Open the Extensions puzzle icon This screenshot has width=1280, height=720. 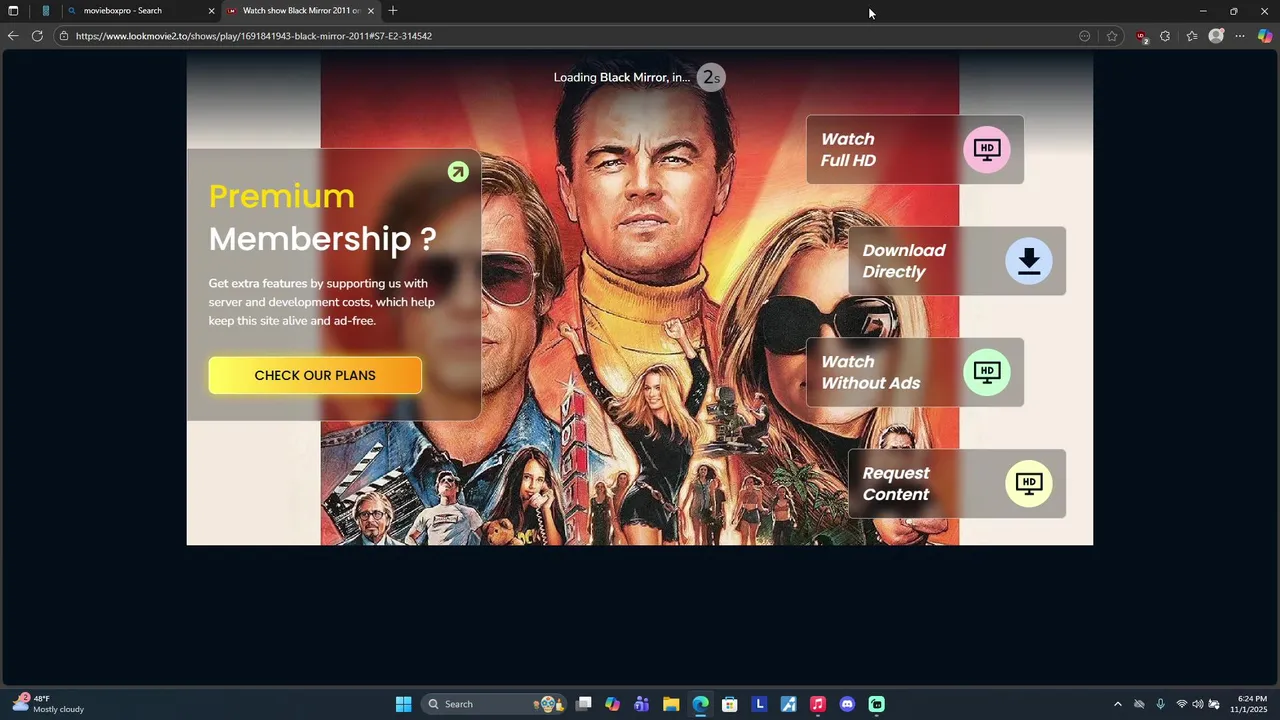coord(1165,36)
